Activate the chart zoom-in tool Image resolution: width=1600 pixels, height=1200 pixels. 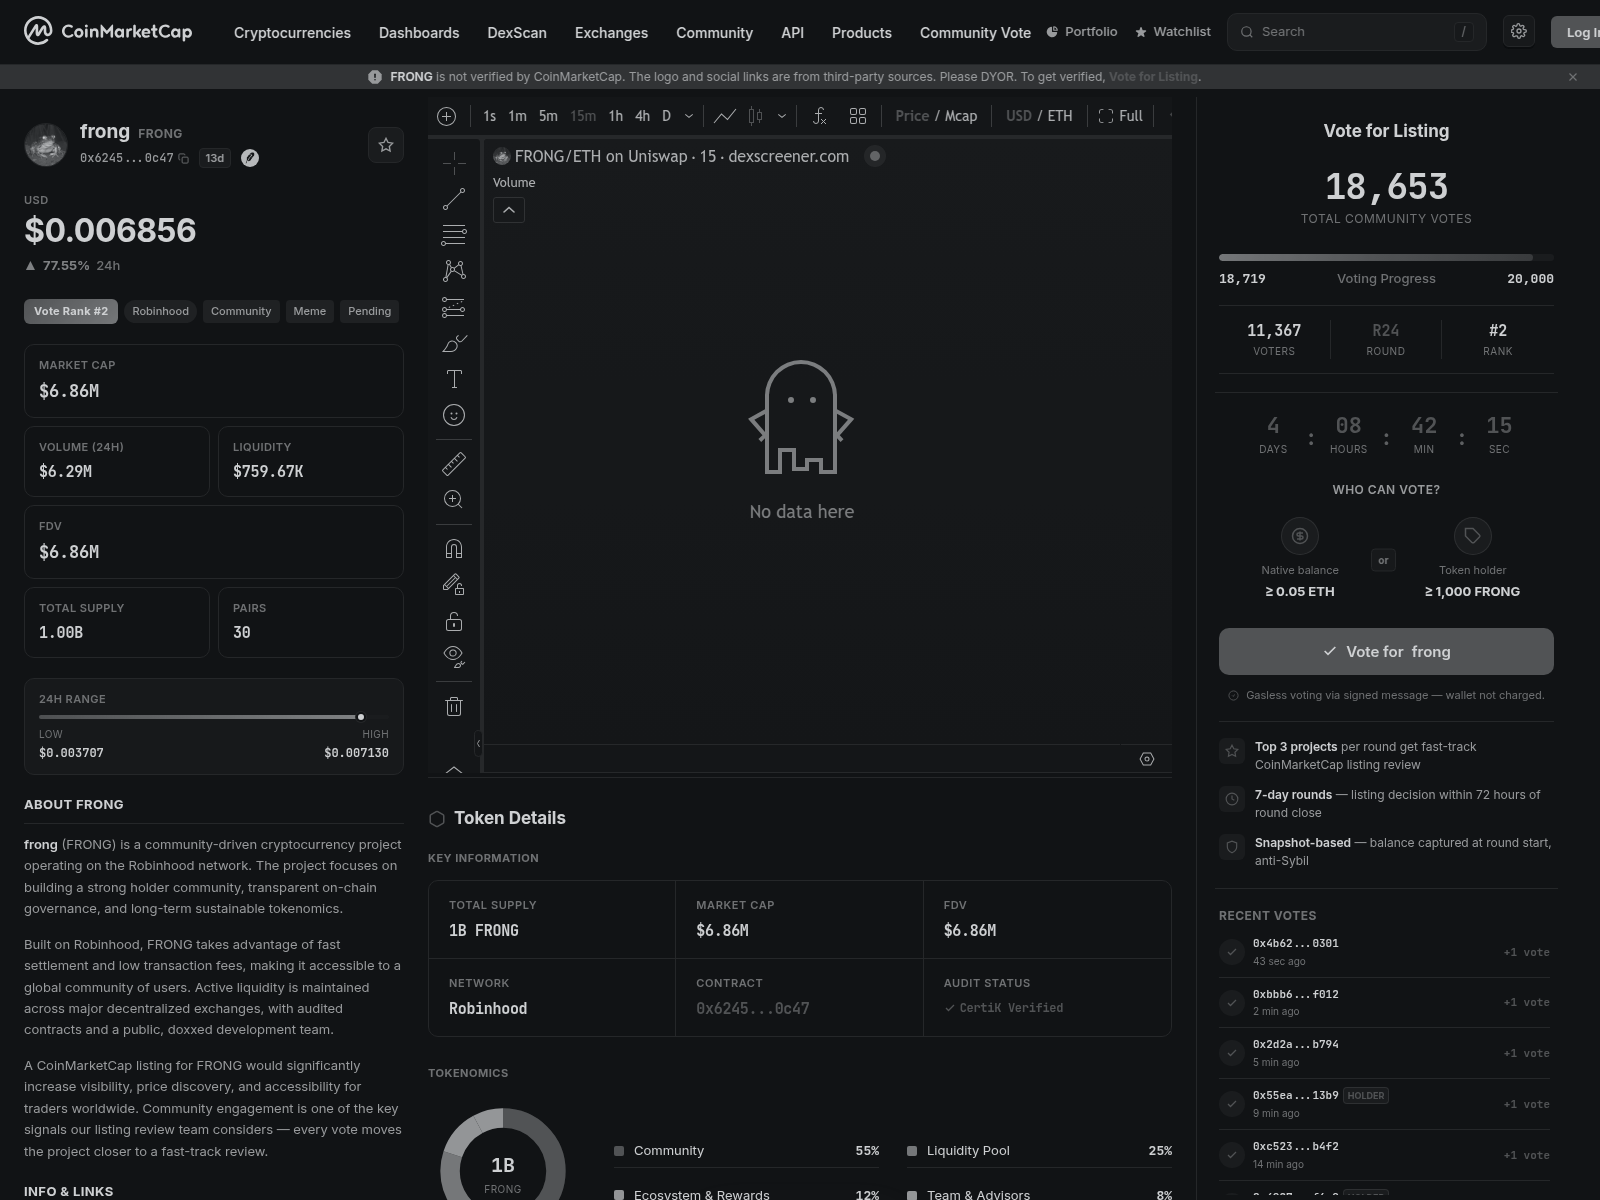coord(454,499)
